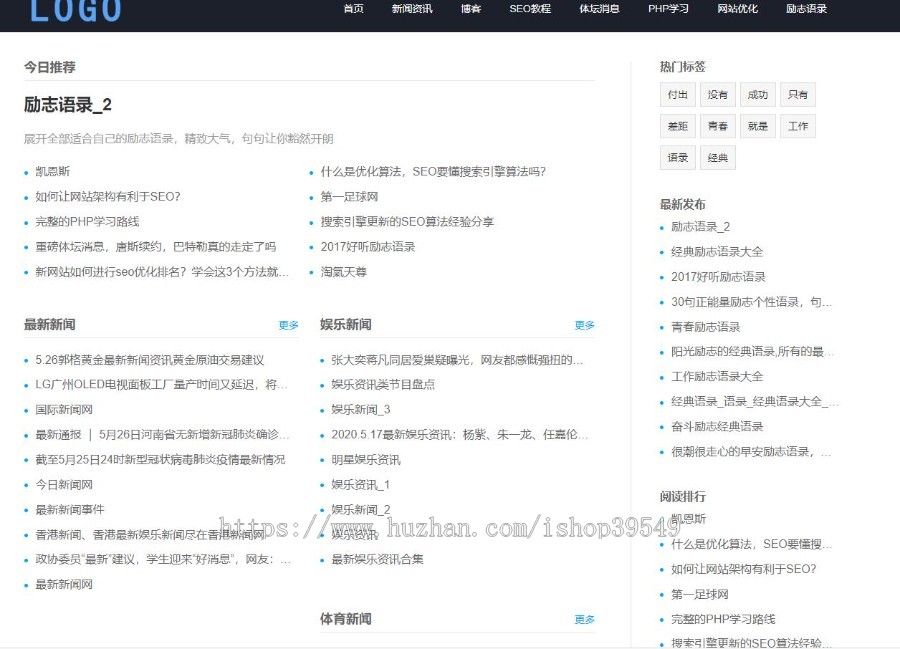The image size is (900, 649).
Task: Open the 新闻资讯 nav item
Action: click(x=412, y=9)
